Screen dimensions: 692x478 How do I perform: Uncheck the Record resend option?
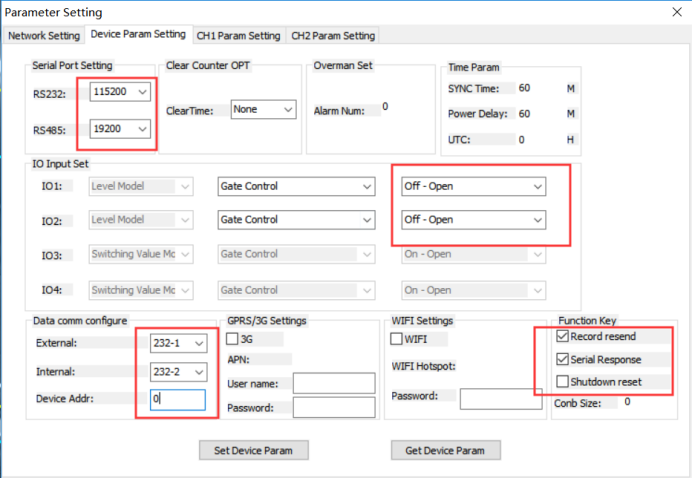562,336
